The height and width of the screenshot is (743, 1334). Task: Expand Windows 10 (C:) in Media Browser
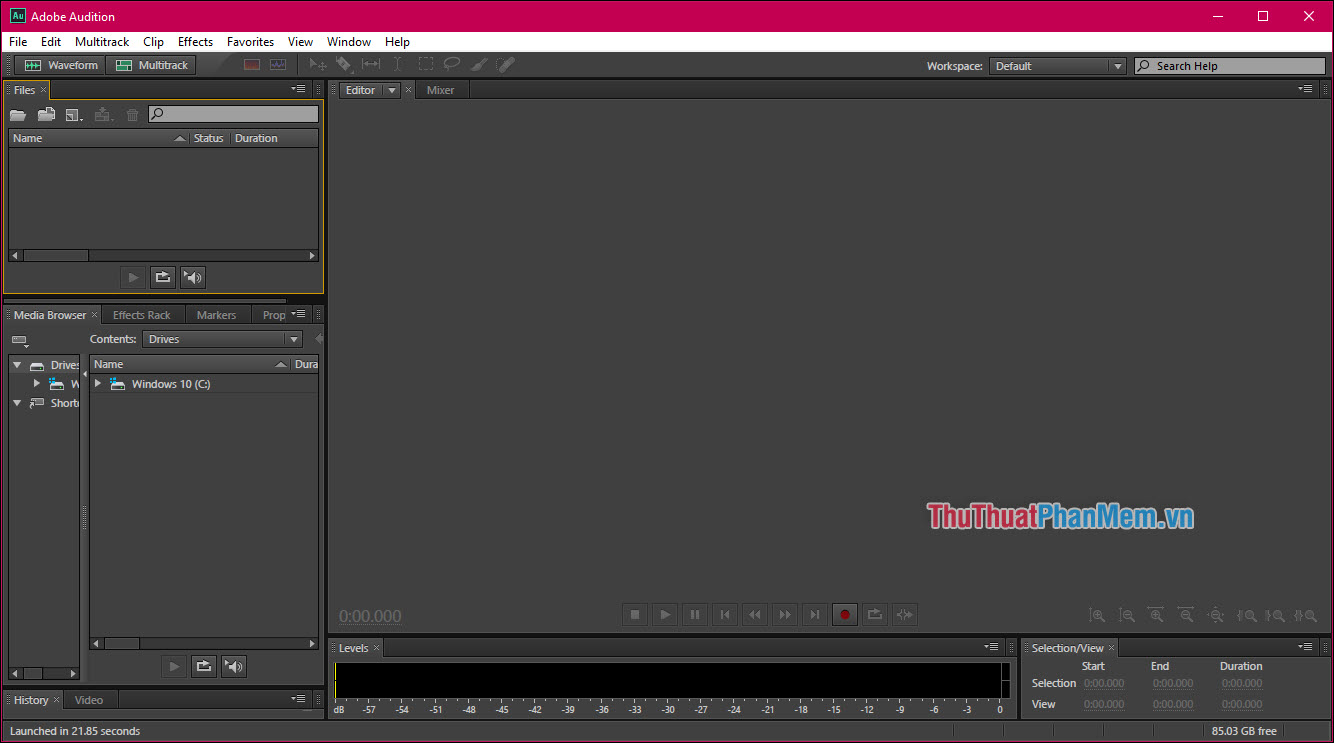tap(97, 383)
